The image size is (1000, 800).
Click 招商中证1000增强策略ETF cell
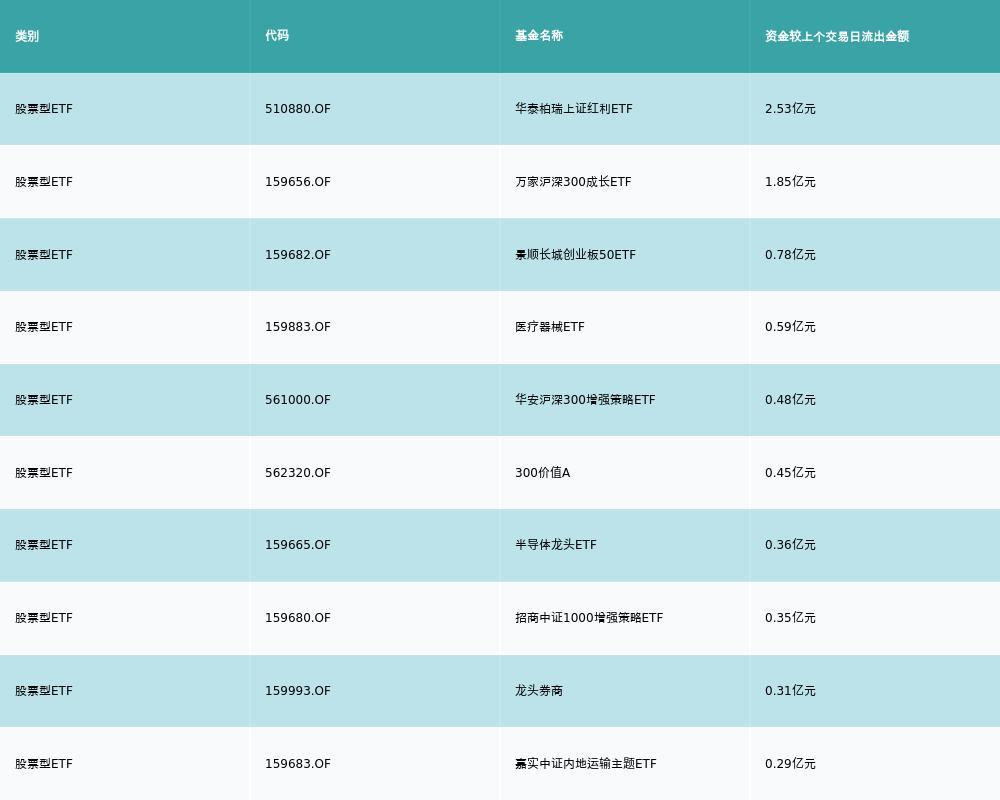[x=589, y=618]
